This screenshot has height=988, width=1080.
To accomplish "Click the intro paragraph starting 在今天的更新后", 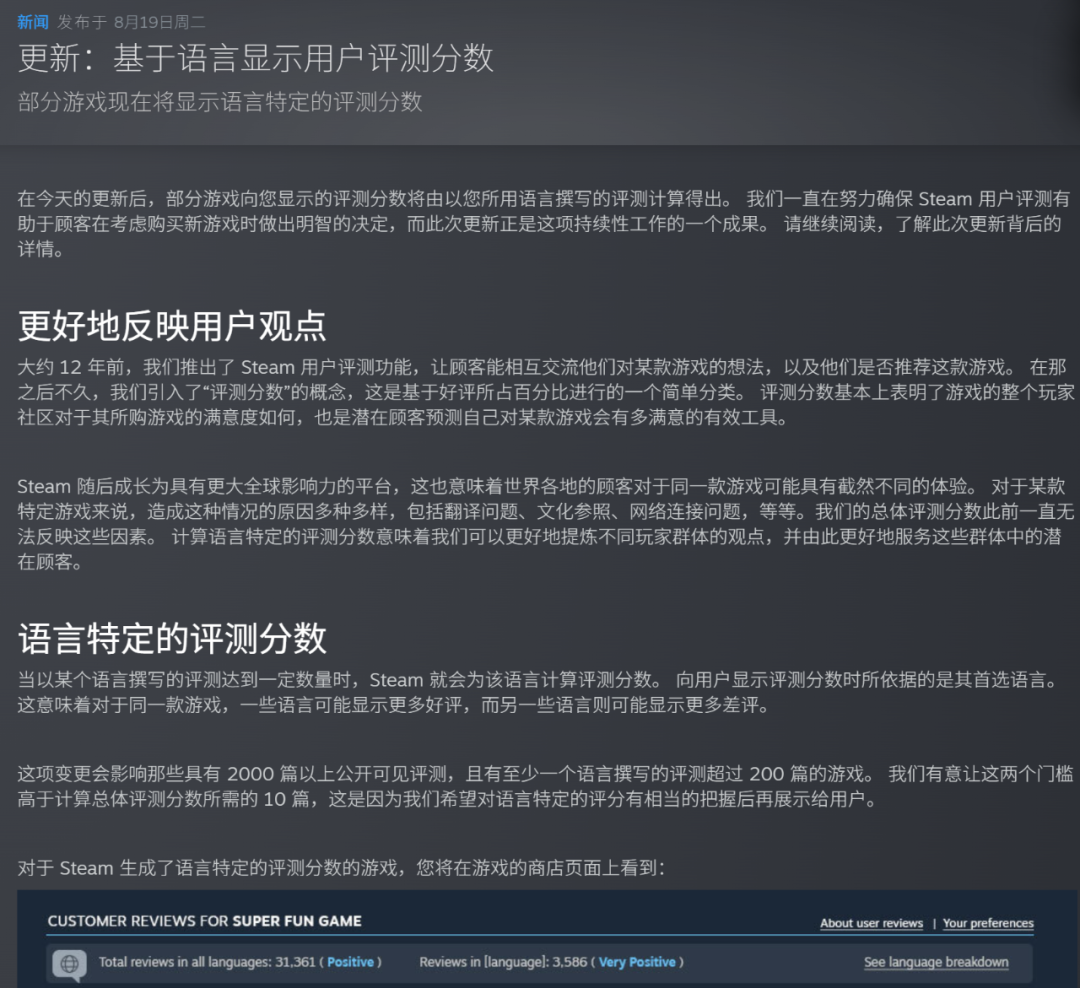I will click(x=540, y=223).
